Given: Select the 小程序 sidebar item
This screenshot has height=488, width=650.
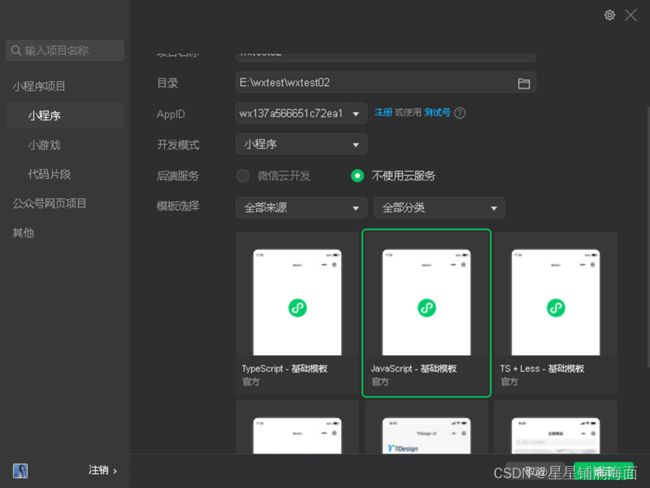Looking at the screenshot, I should click(x=65, y=116).
